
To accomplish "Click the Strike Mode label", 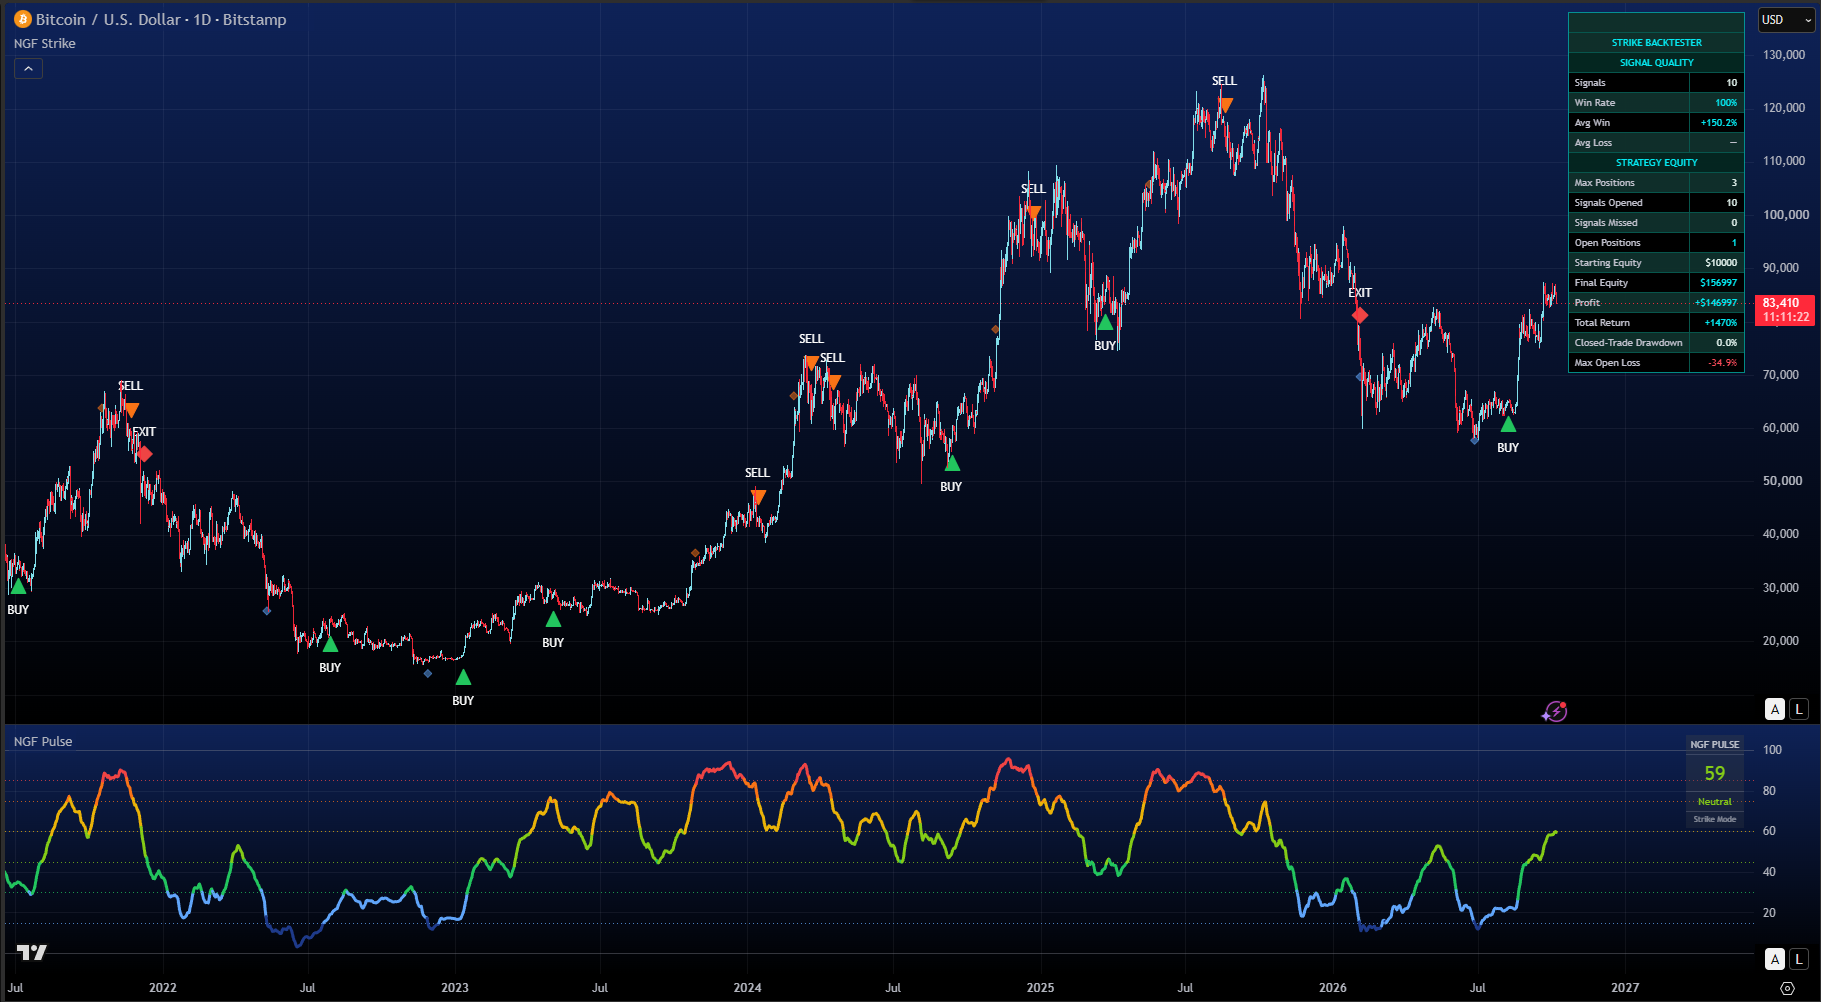I will pyautogui.click(x=1714, y=819).
